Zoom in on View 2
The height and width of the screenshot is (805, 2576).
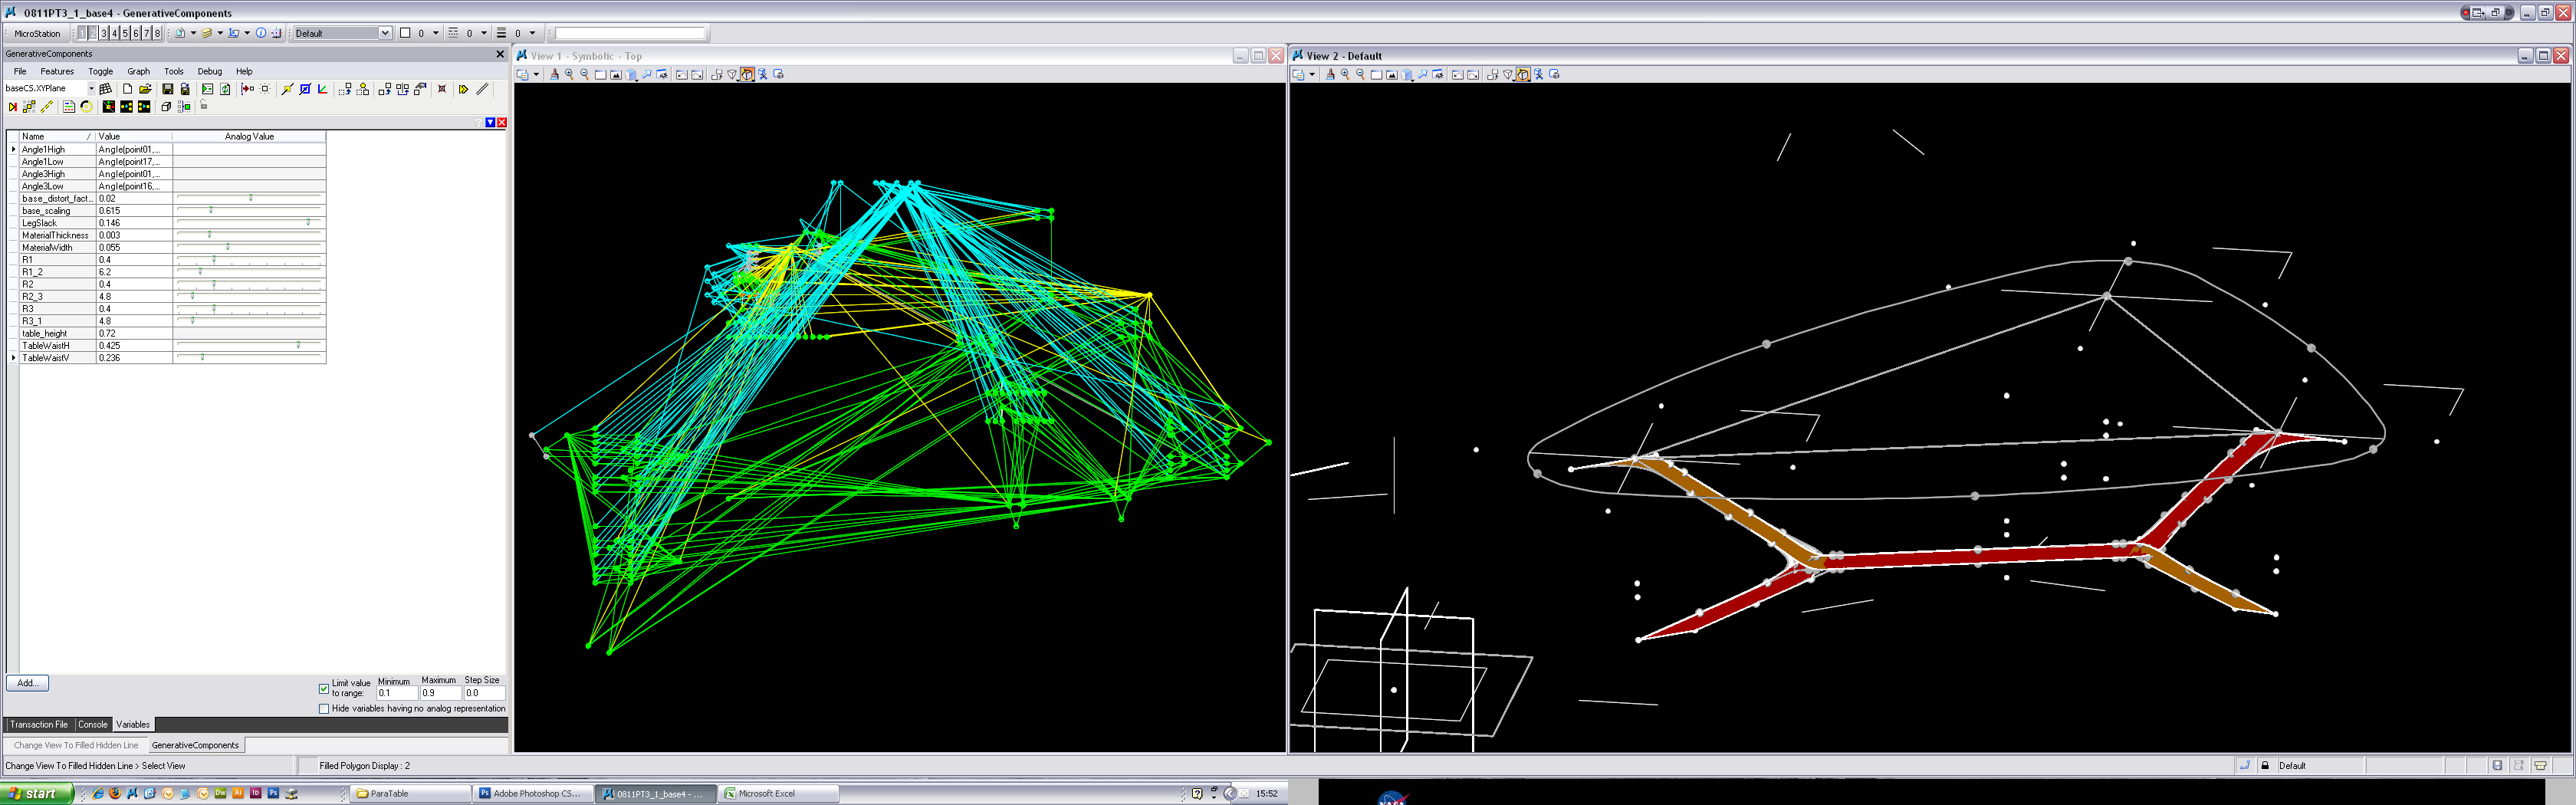[1345, 75]
